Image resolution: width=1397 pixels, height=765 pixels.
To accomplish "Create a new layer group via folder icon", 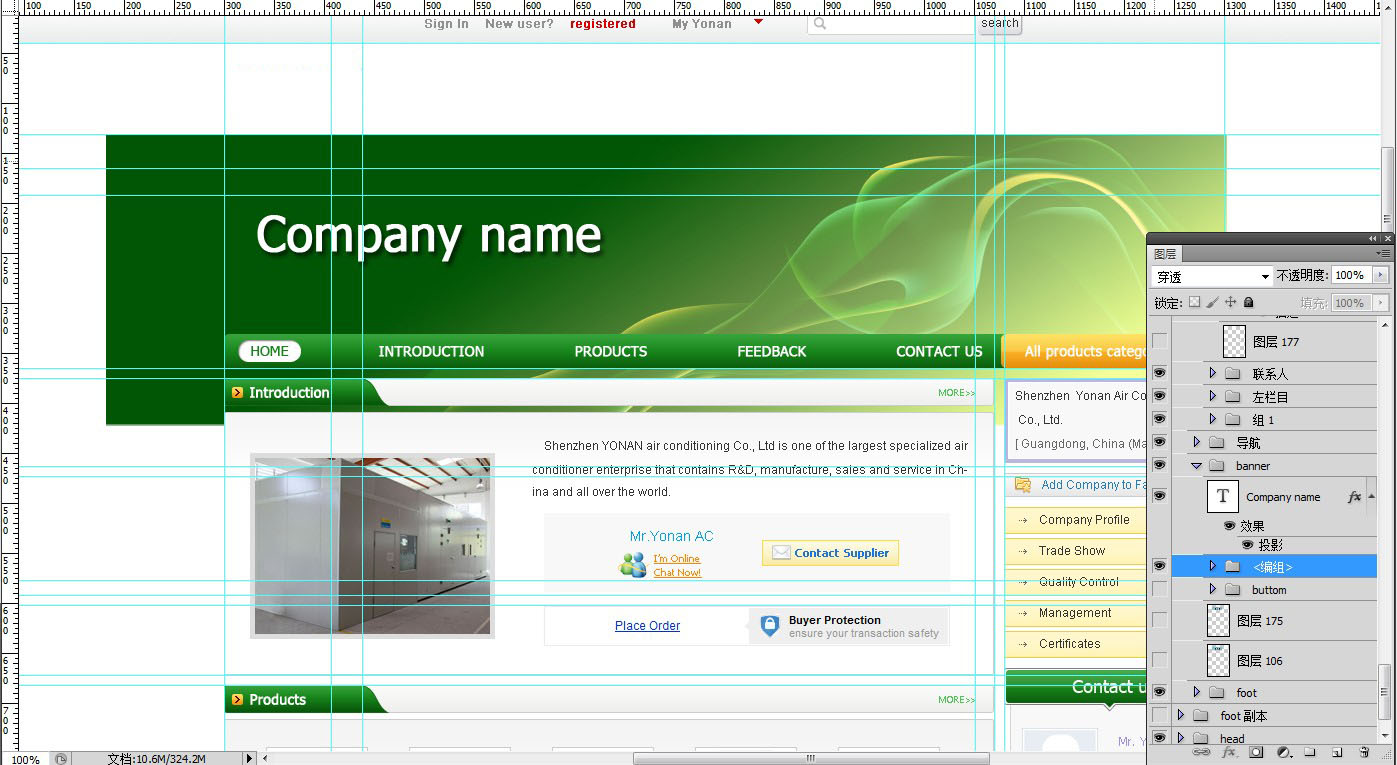I will click(1309, 752).
